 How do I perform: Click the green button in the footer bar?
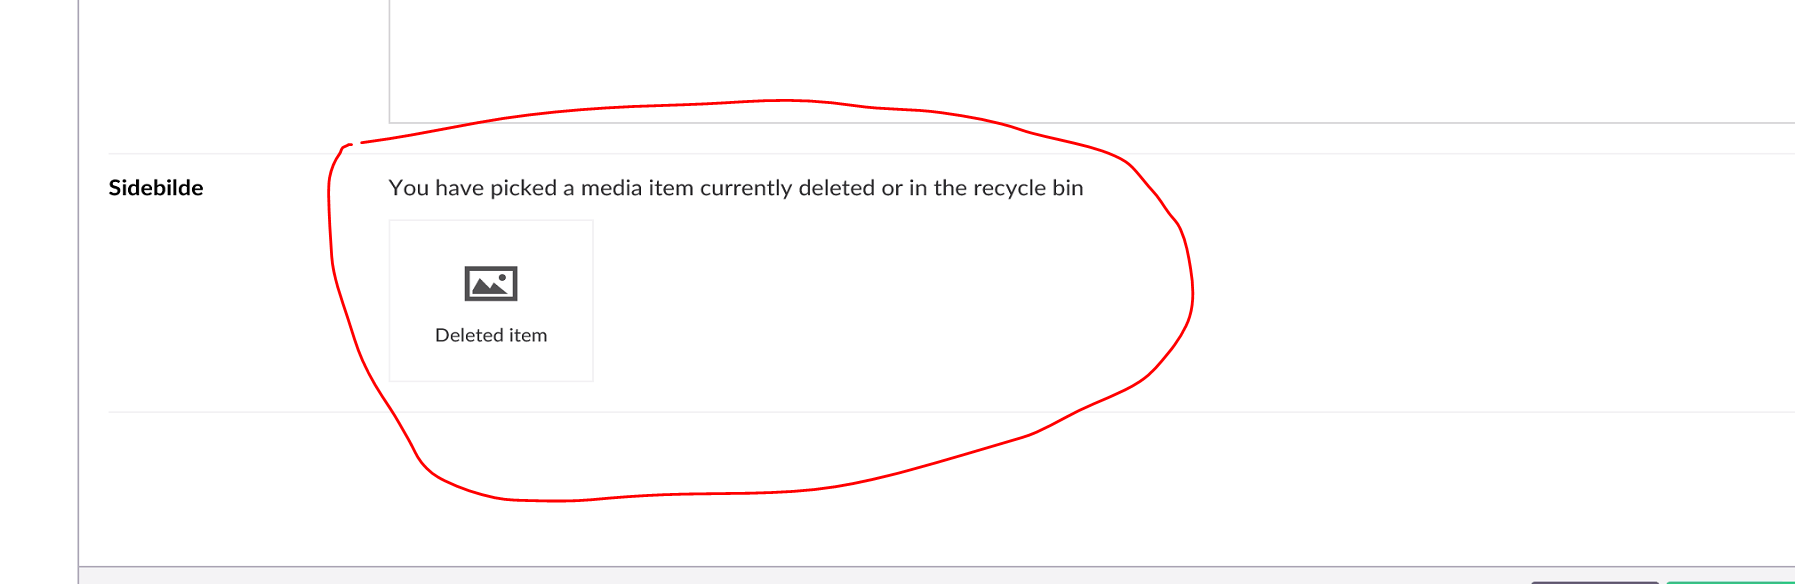click(1731, 582)
